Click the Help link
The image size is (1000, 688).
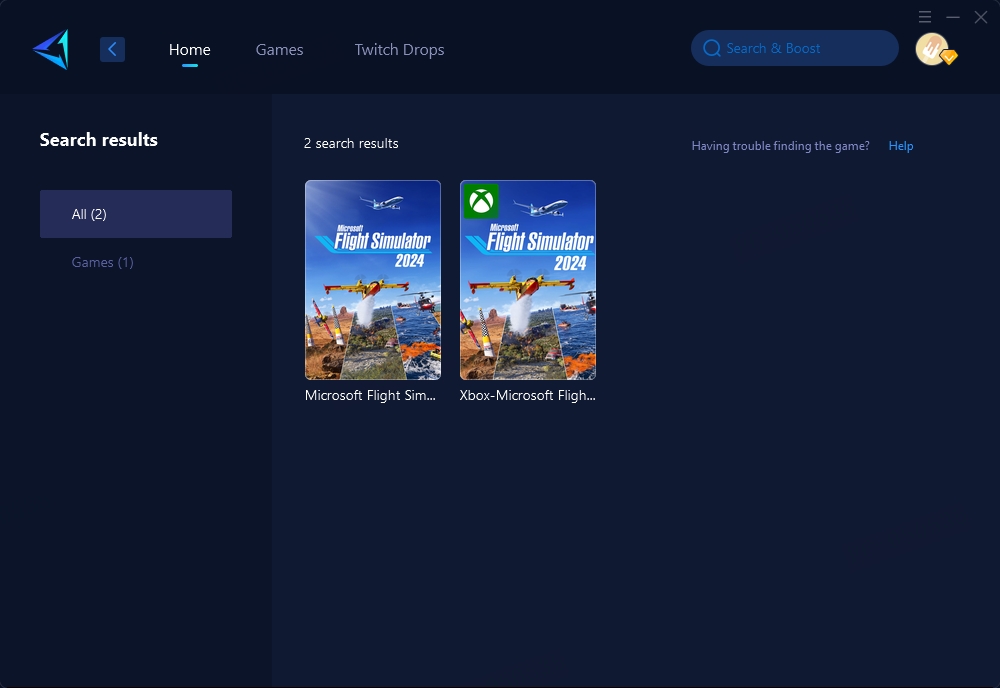901,146
